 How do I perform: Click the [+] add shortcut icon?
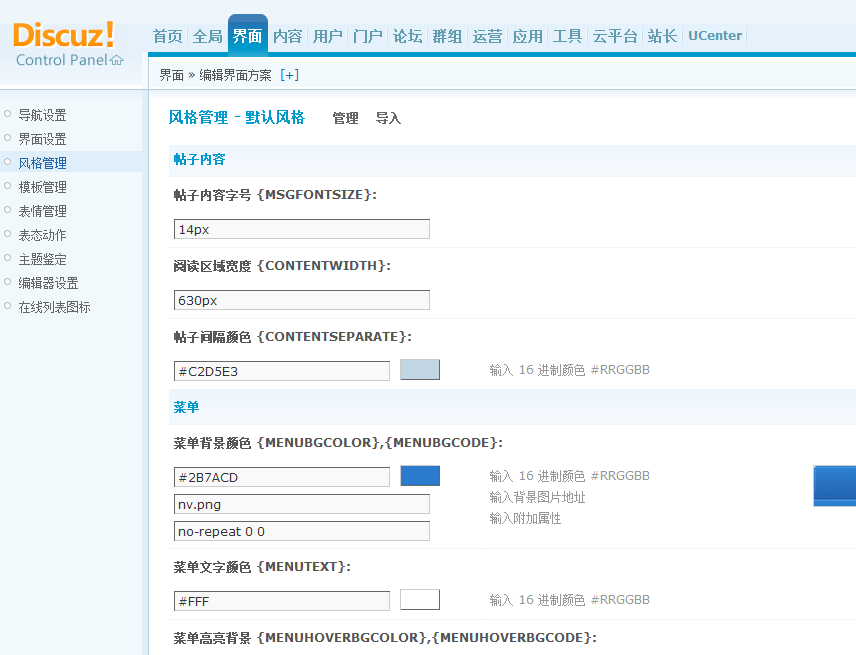pyautogui.click(x=290, y=75)
